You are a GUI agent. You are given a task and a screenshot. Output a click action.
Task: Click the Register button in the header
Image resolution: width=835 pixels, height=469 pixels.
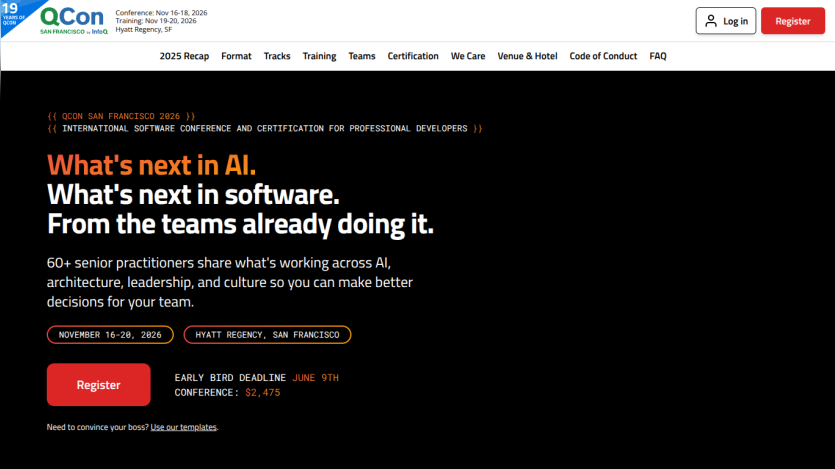click(x=792, y=21)
